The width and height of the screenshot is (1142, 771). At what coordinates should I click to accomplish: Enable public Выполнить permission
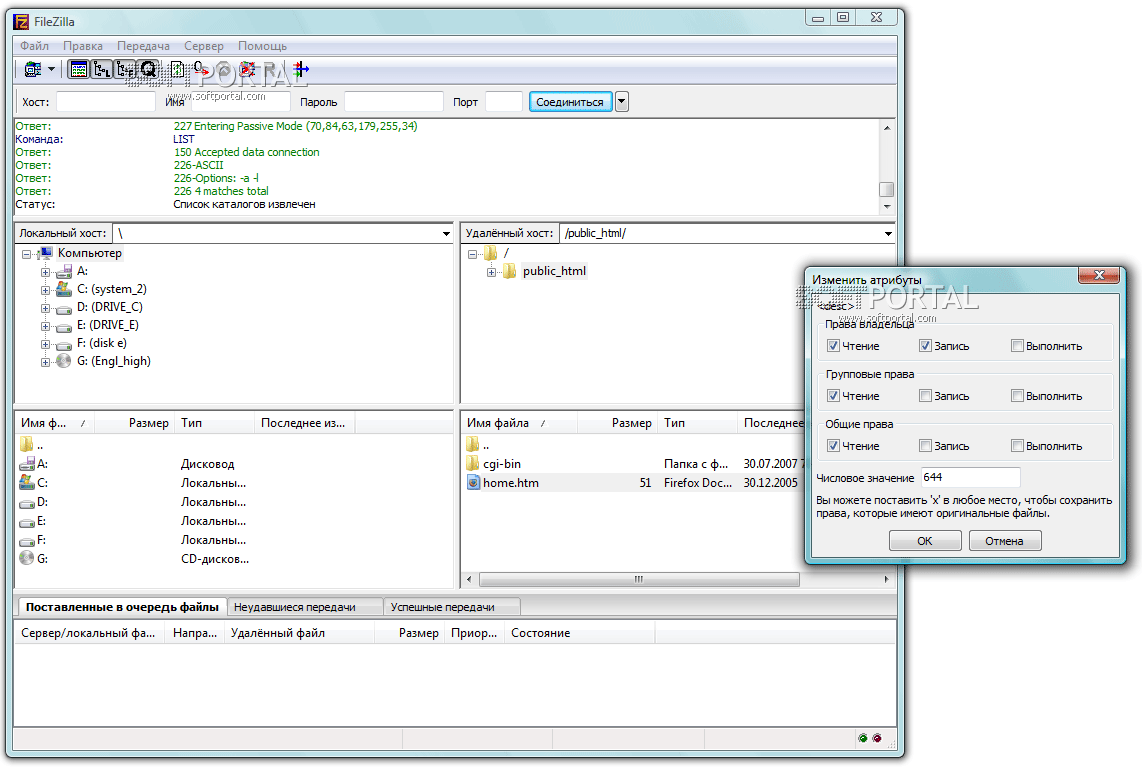pos(1017,446)
